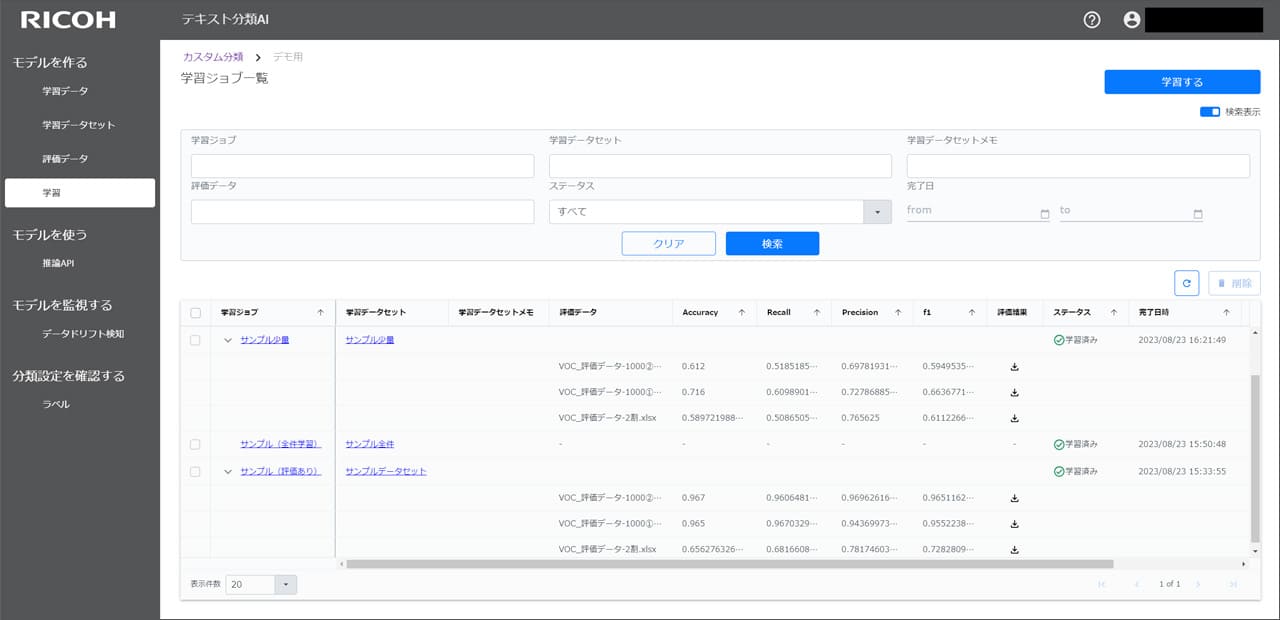Sort by Accuracy column arrow
Image resolution: width=1280 pixels, height=620 pixels.
(x=741, y=313)
